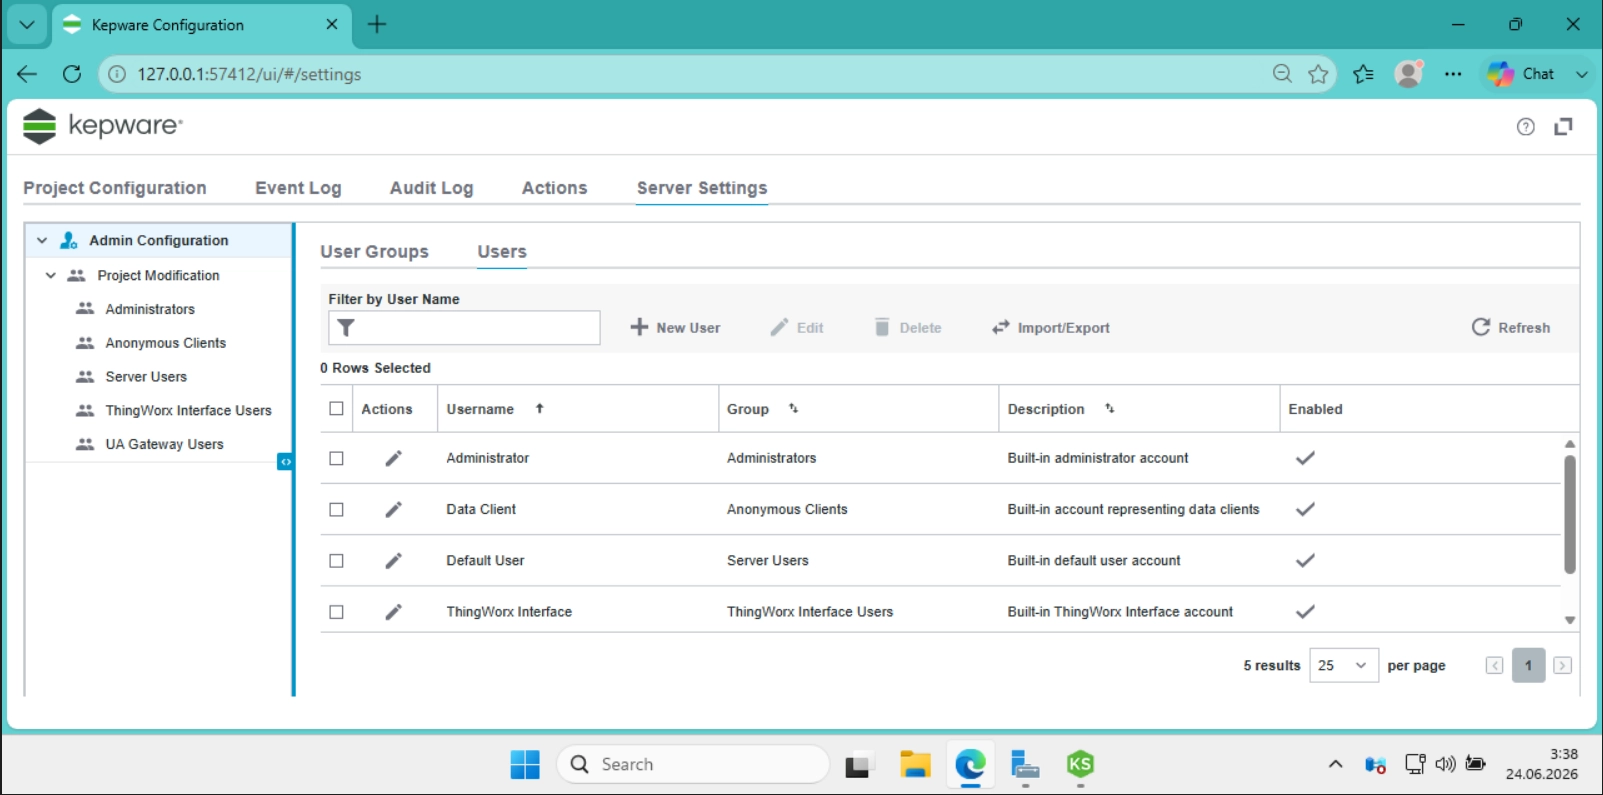Expand the Copilot Chat dropdown arrow
The width and height of the screenshot is (1603, 795).
[1581, 74]
